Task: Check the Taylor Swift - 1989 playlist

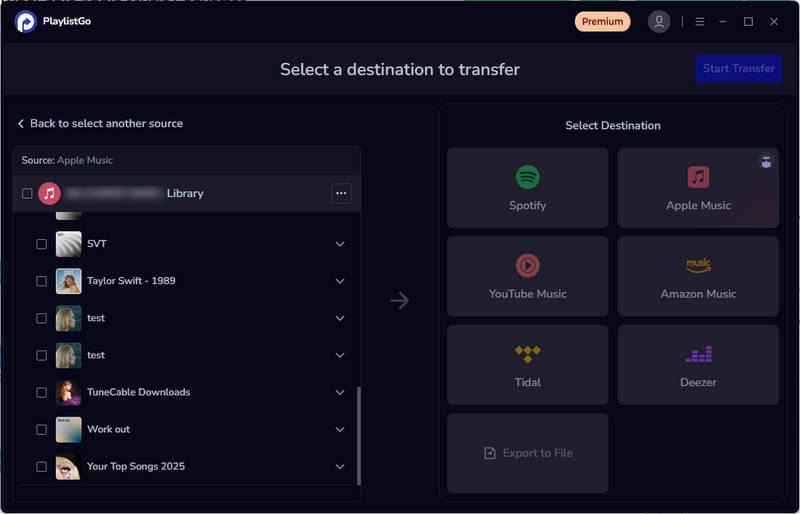Action: tap(42, 281)
